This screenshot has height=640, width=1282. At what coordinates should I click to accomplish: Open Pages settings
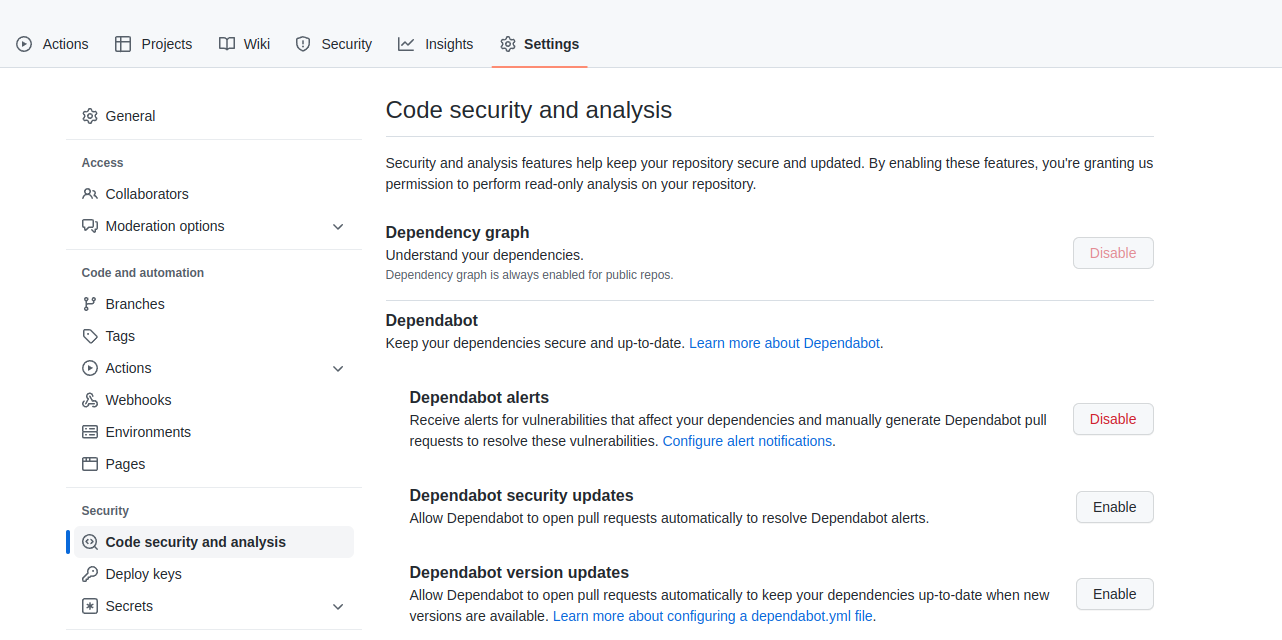click(x=214, y=464)
